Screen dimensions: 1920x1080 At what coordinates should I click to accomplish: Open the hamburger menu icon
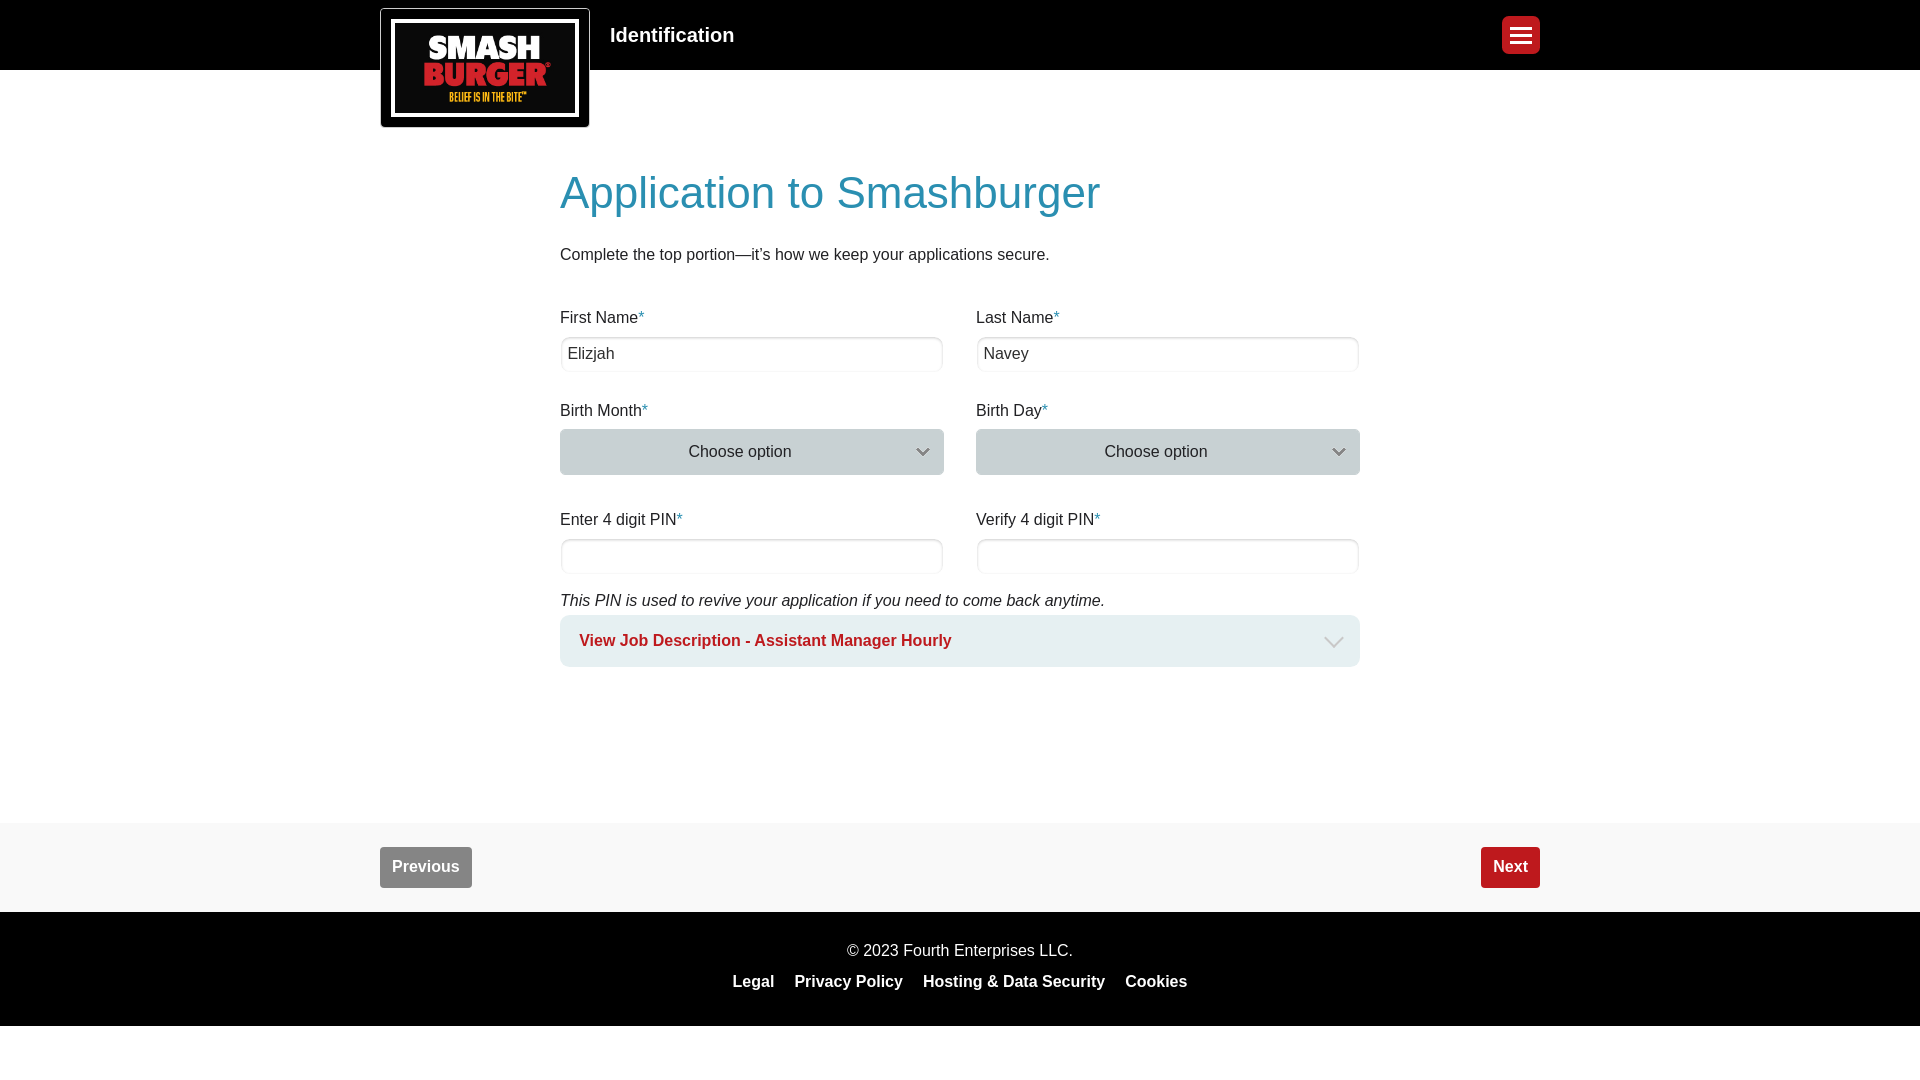tap(1520, 35)
